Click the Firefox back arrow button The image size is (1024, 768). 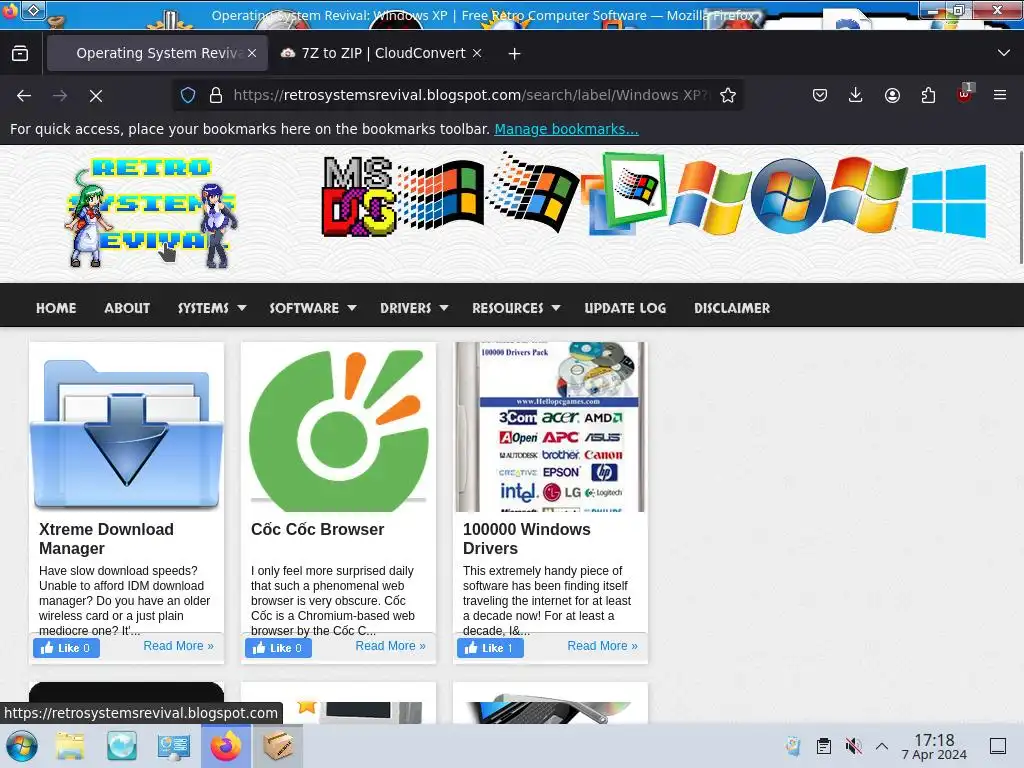pyautogui.click(x=24, y=96)
